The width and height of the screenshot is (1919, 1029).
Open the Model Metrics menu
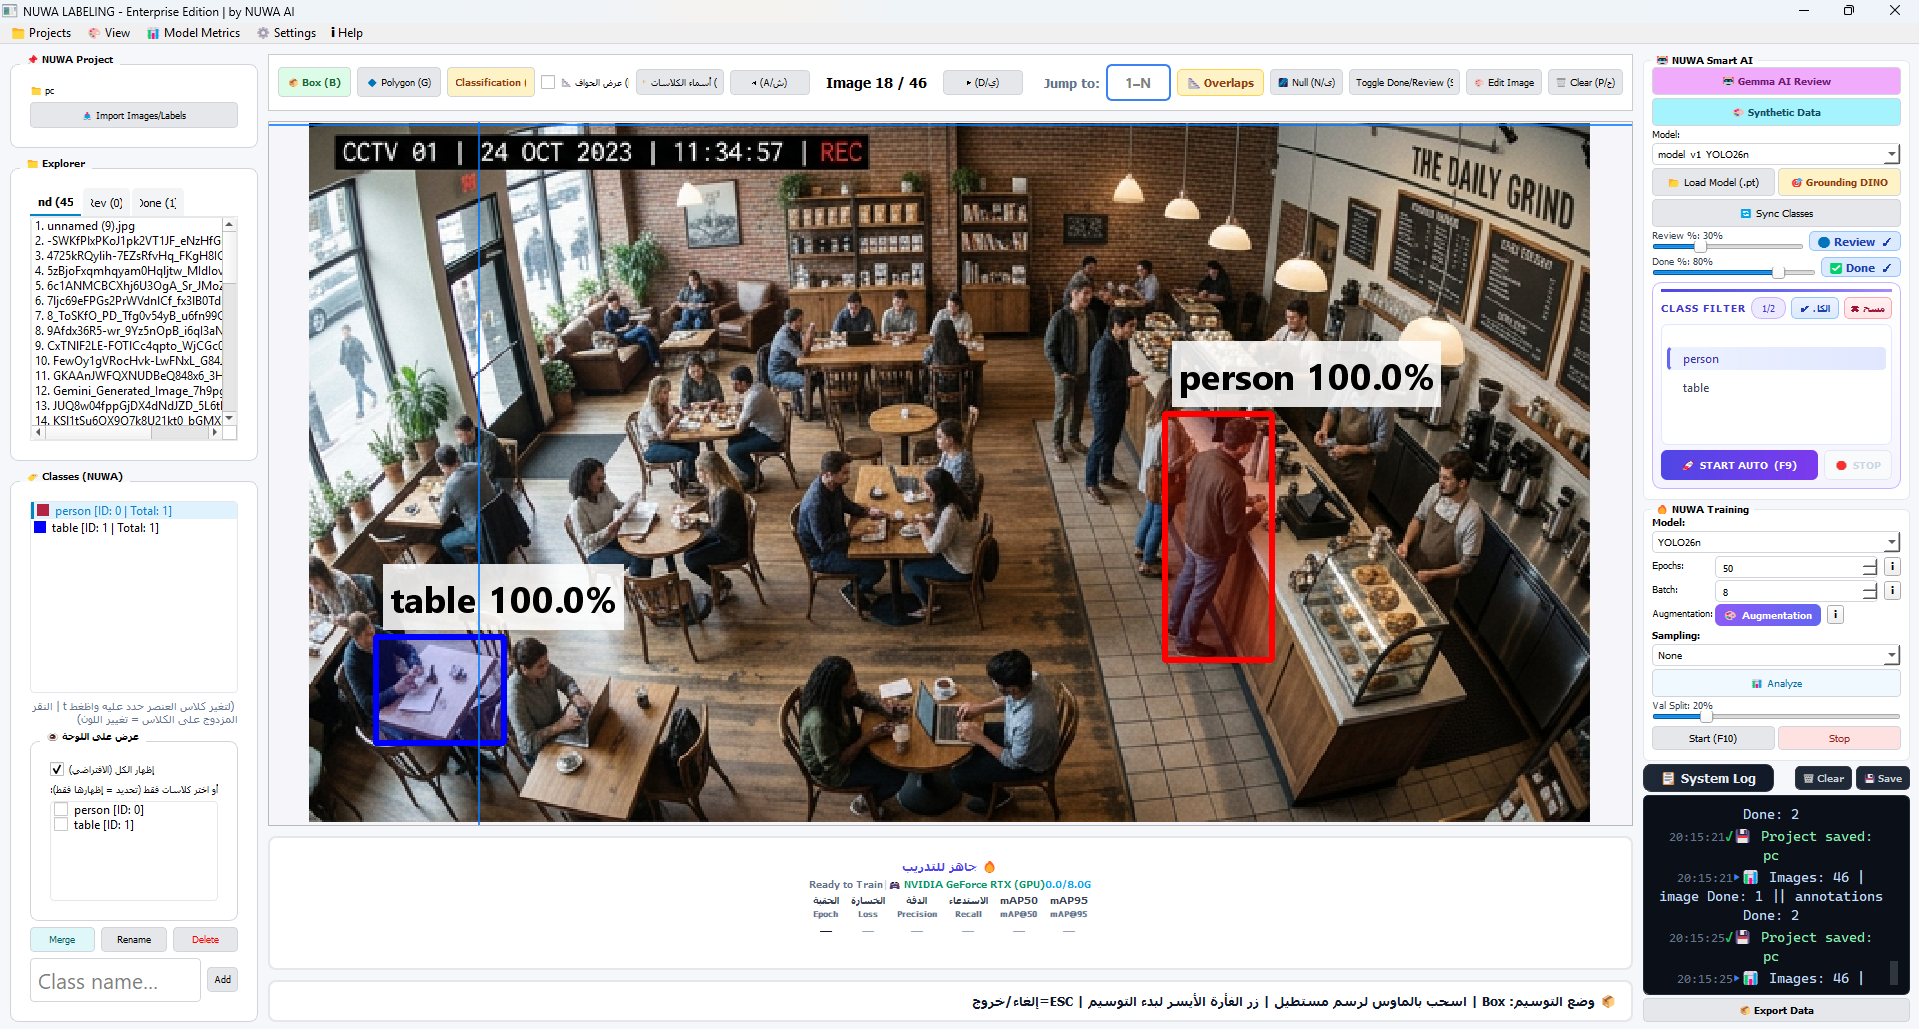(x=193, y=33)
